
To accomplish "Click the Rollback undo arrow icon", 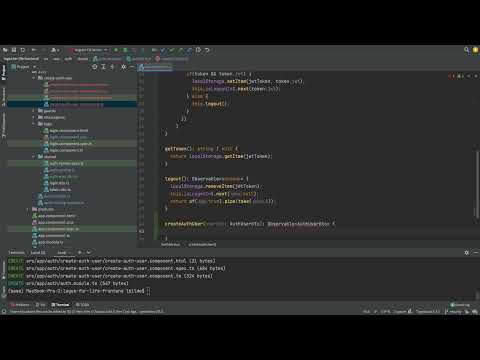I will click(207, 50).
